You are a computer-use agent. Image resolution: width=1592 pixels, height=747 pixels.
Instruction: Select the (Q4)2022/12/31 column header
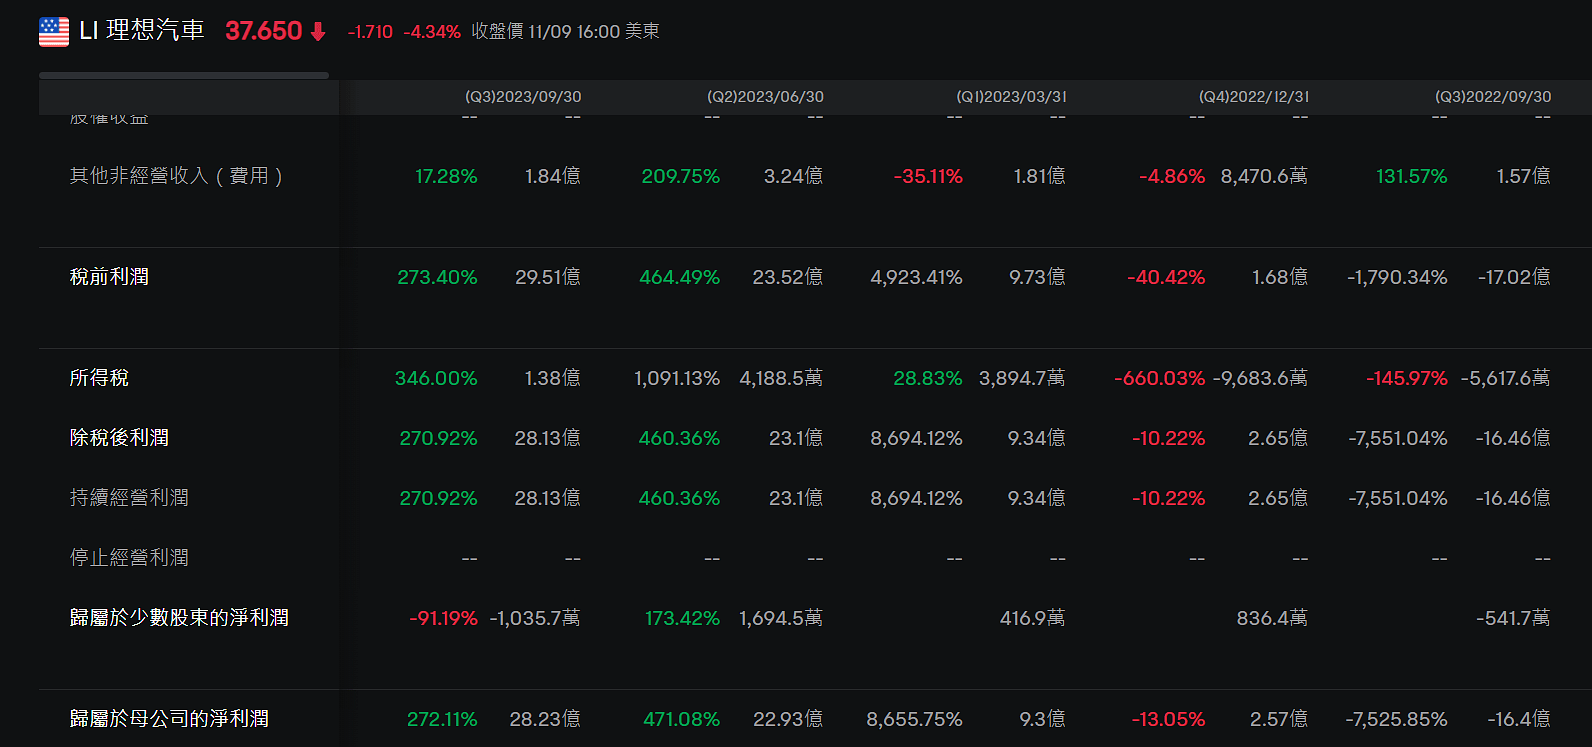(1253, 97)
